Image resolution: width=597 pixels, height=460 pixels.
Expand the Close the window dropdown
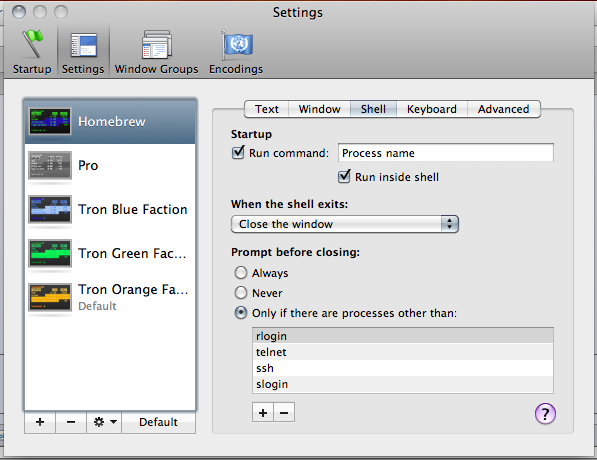(x=345, y=224)
